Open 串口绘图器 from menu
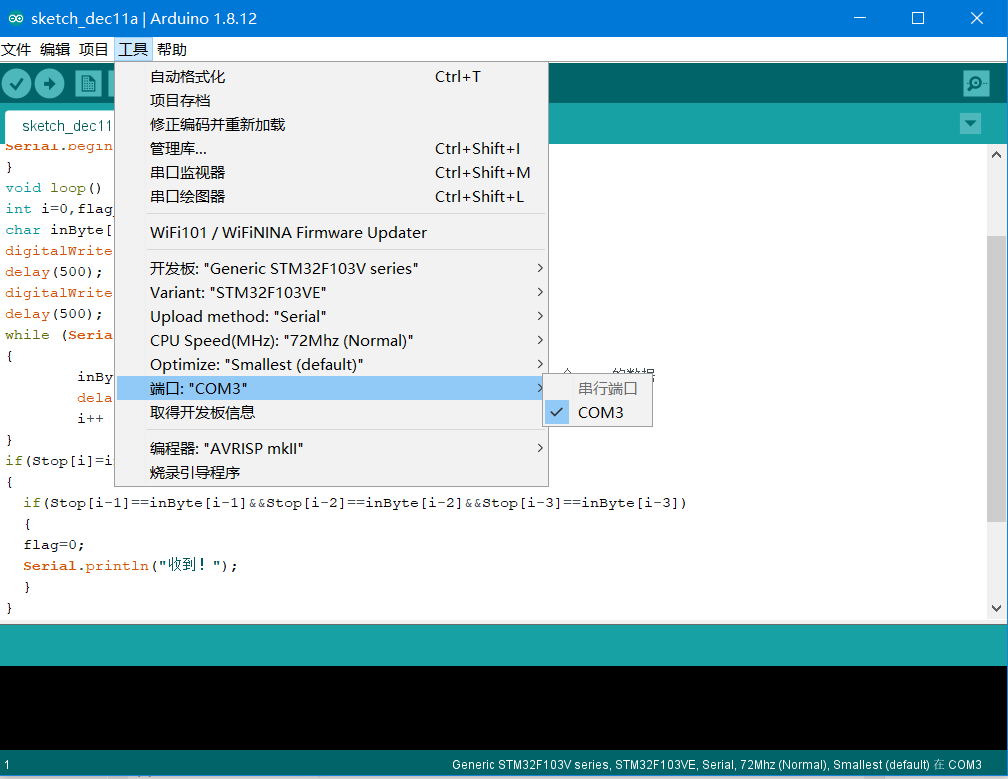Screen dimensions: 1008x779 pyautogui.click(x=331, y=197)
